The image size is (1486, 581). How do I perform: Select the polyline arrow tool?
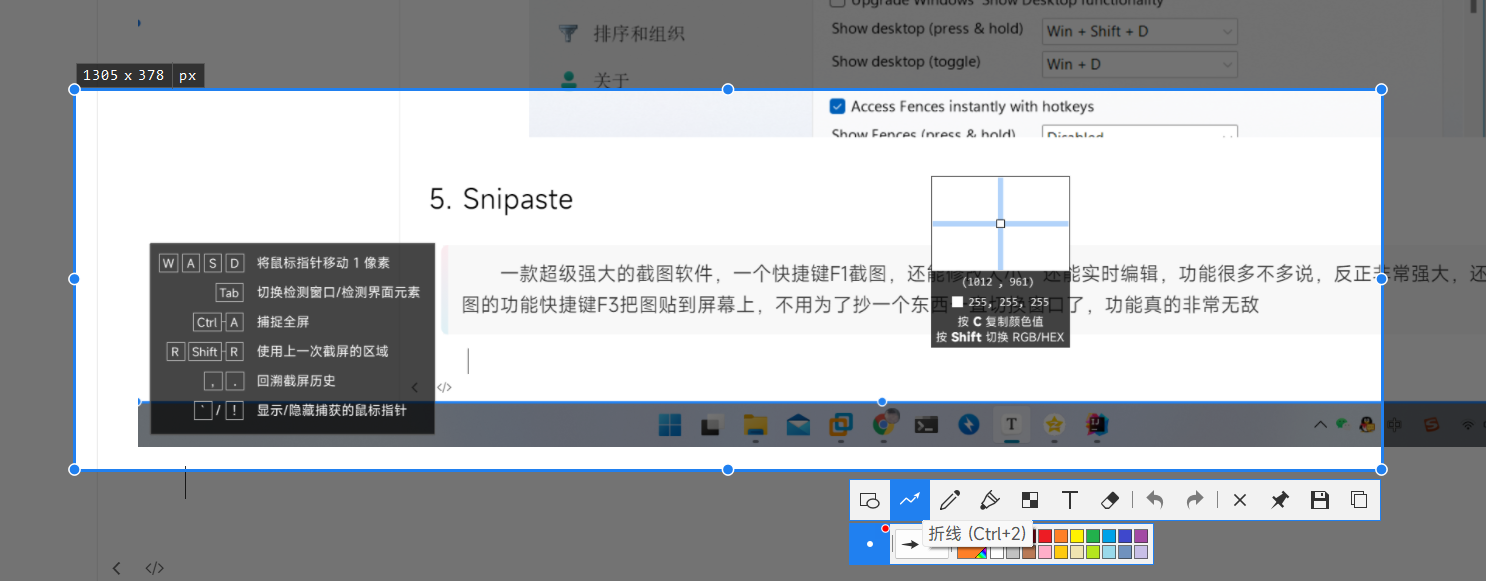909,500
